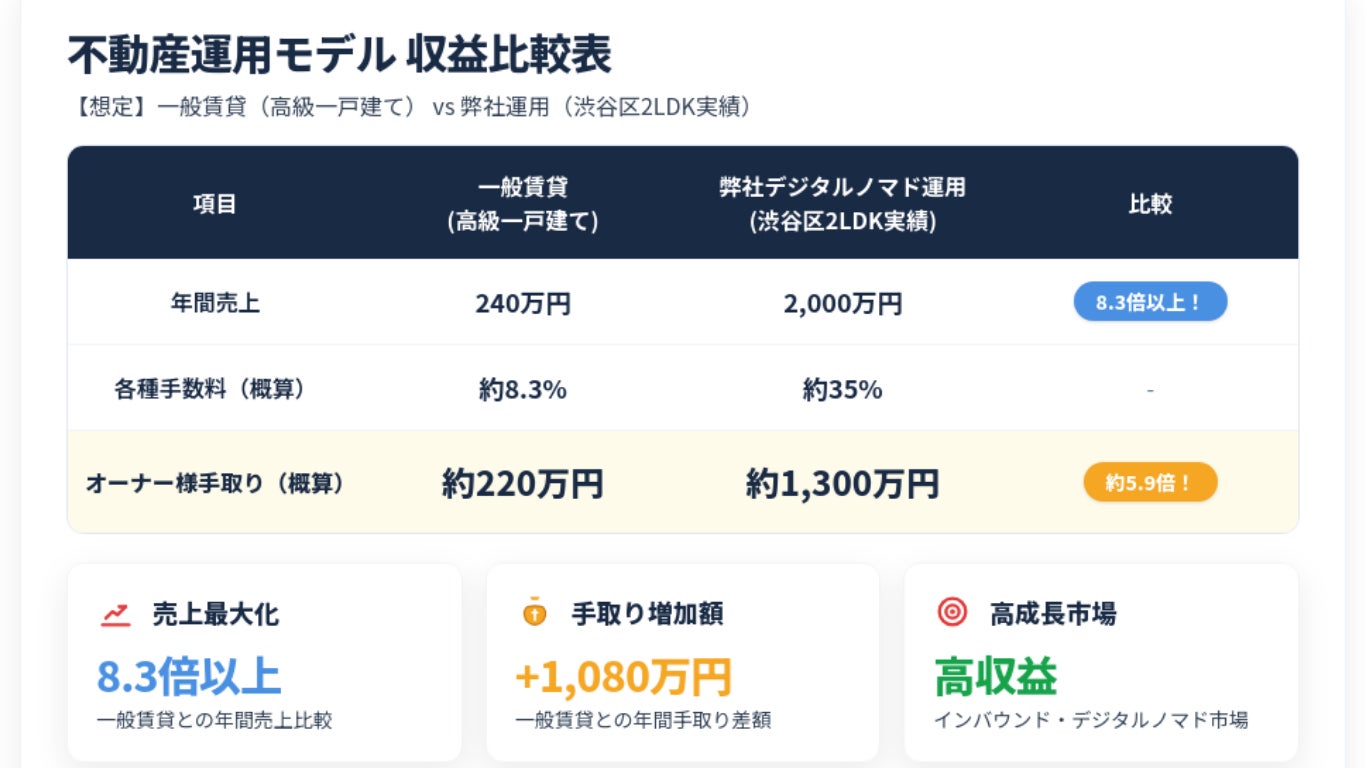
Task: Click the large blue 8.3倍以上 figure
Action: (x=189, y=677)
